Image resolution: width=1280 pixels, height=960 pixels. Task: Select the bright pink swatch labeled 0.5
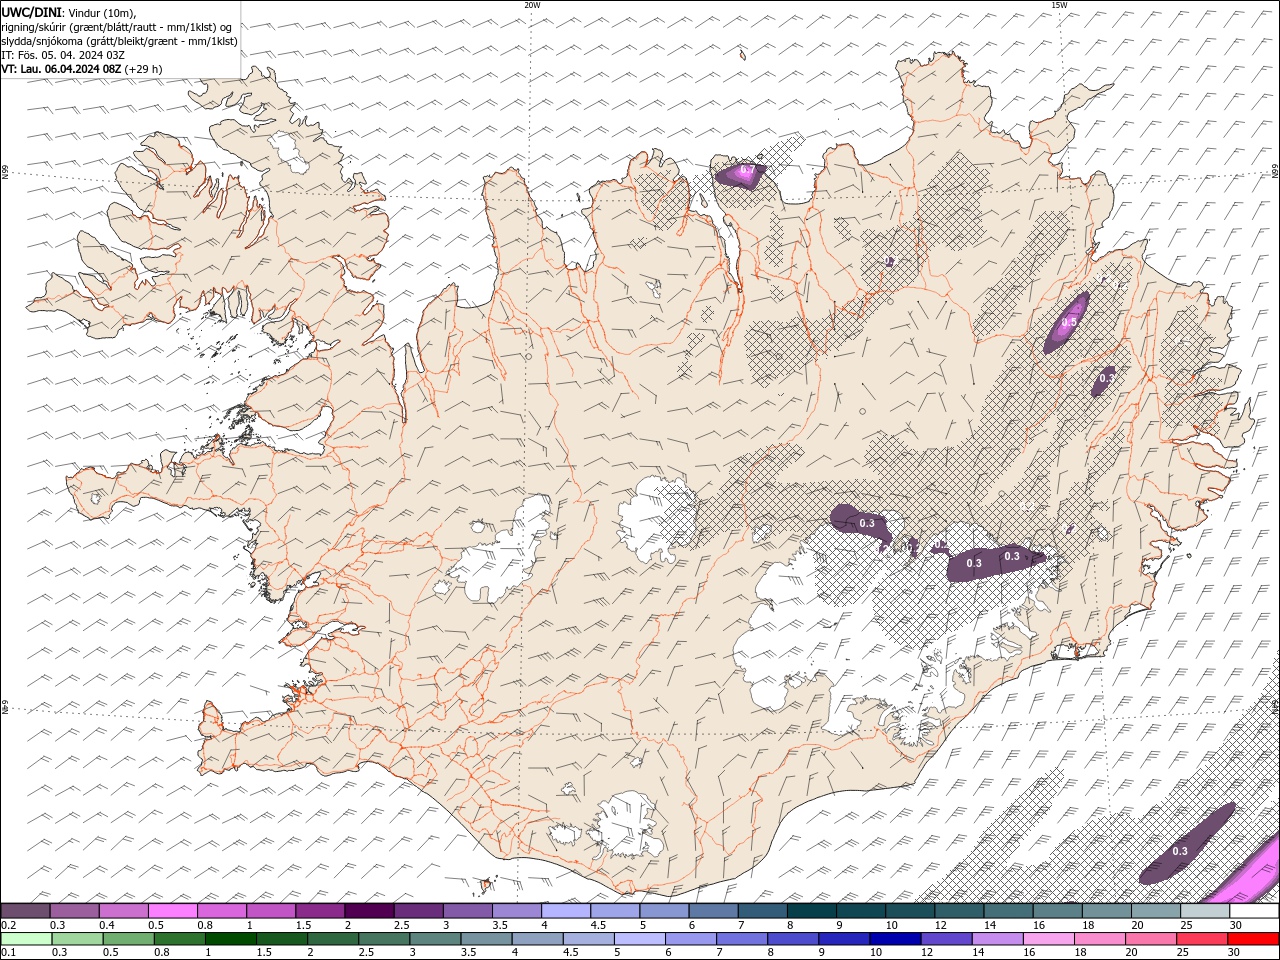point(172,911)
